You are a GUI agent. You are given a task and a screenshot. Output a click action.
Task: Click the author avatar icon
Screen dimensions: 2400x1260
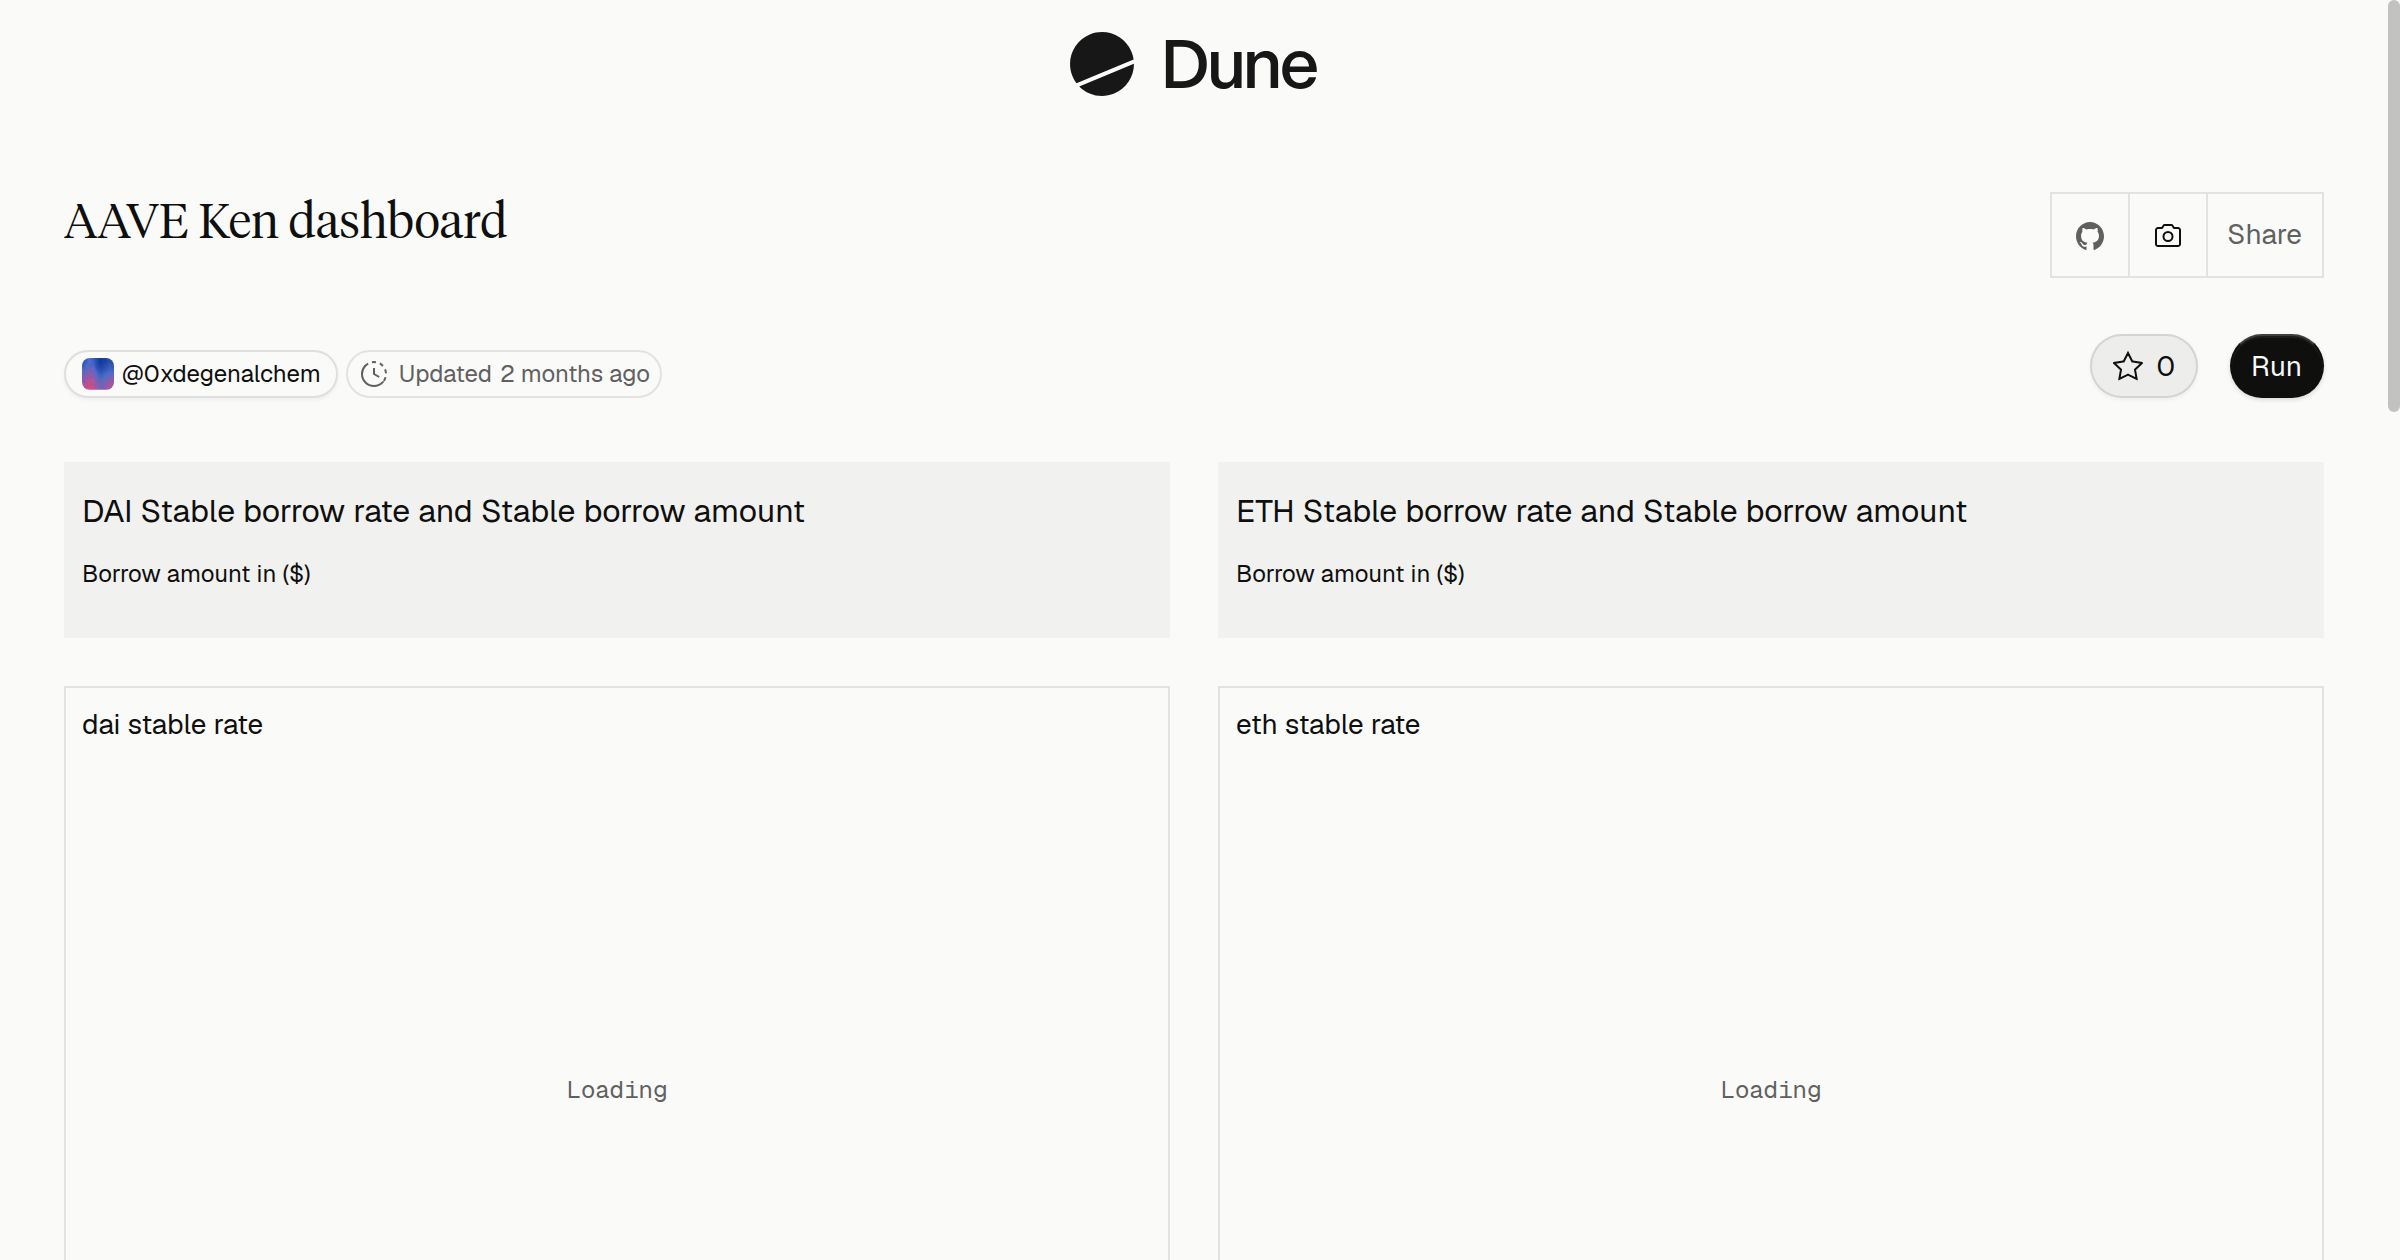tap(97, 374)
